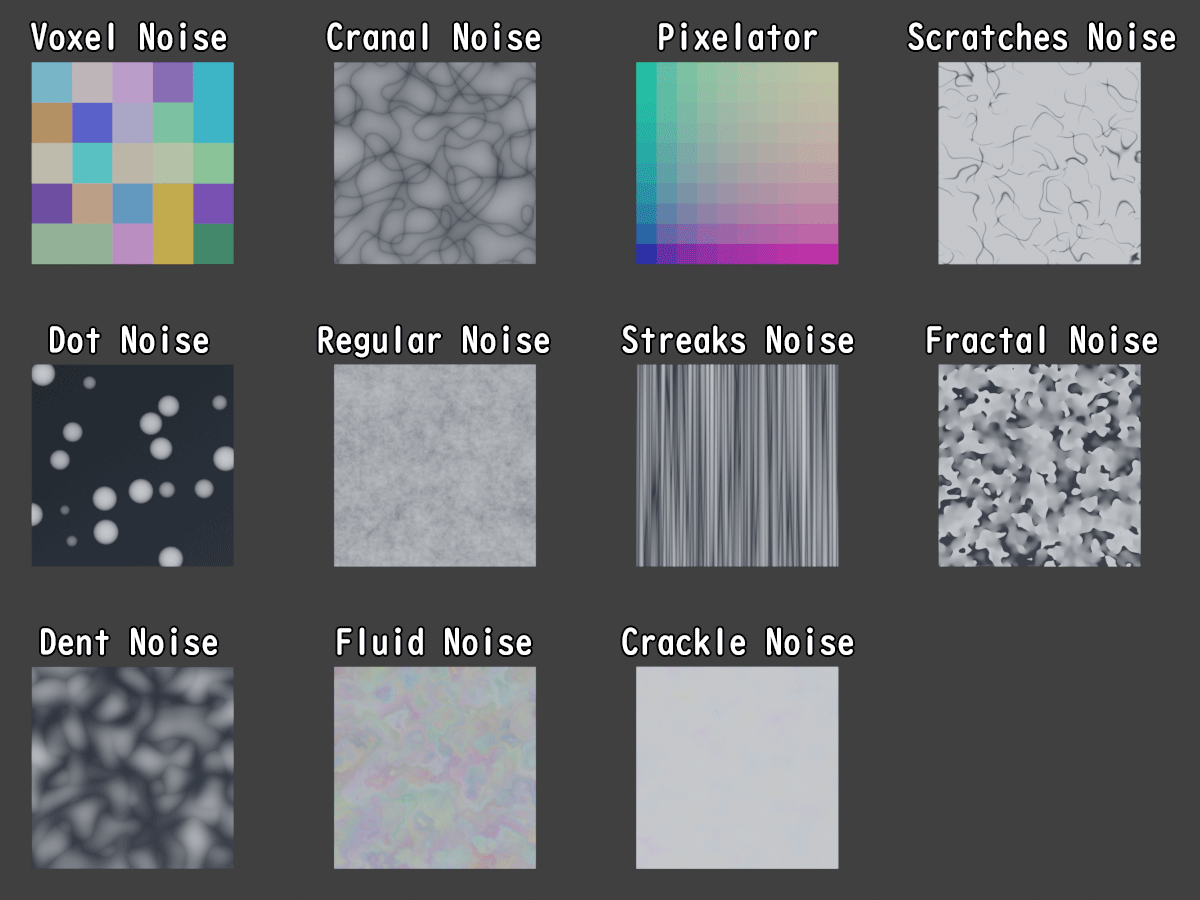Select the Voxel Noise thumbnail
1200x900 pixels.
pyautogui.click(x=133, y=163)
